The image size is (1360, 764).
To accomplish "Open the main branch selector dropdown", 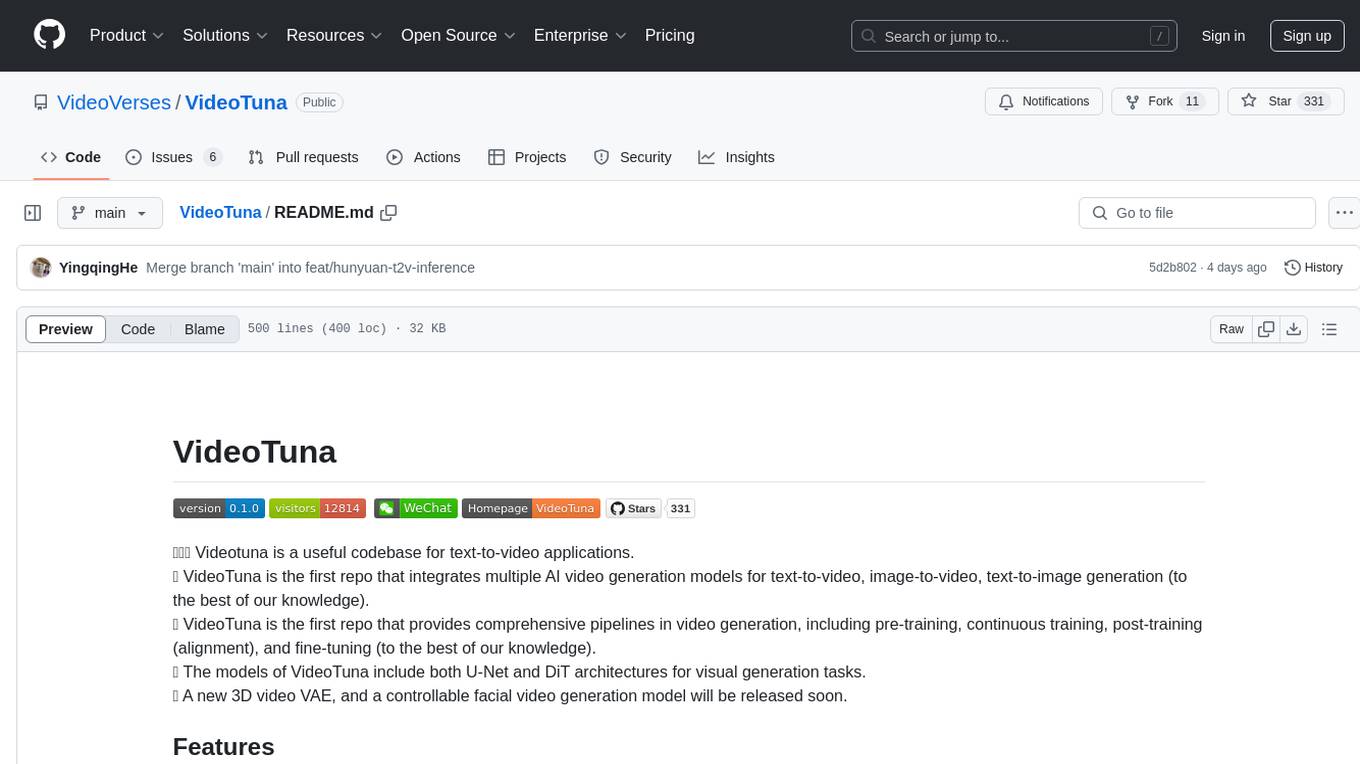I will [110, 213].
